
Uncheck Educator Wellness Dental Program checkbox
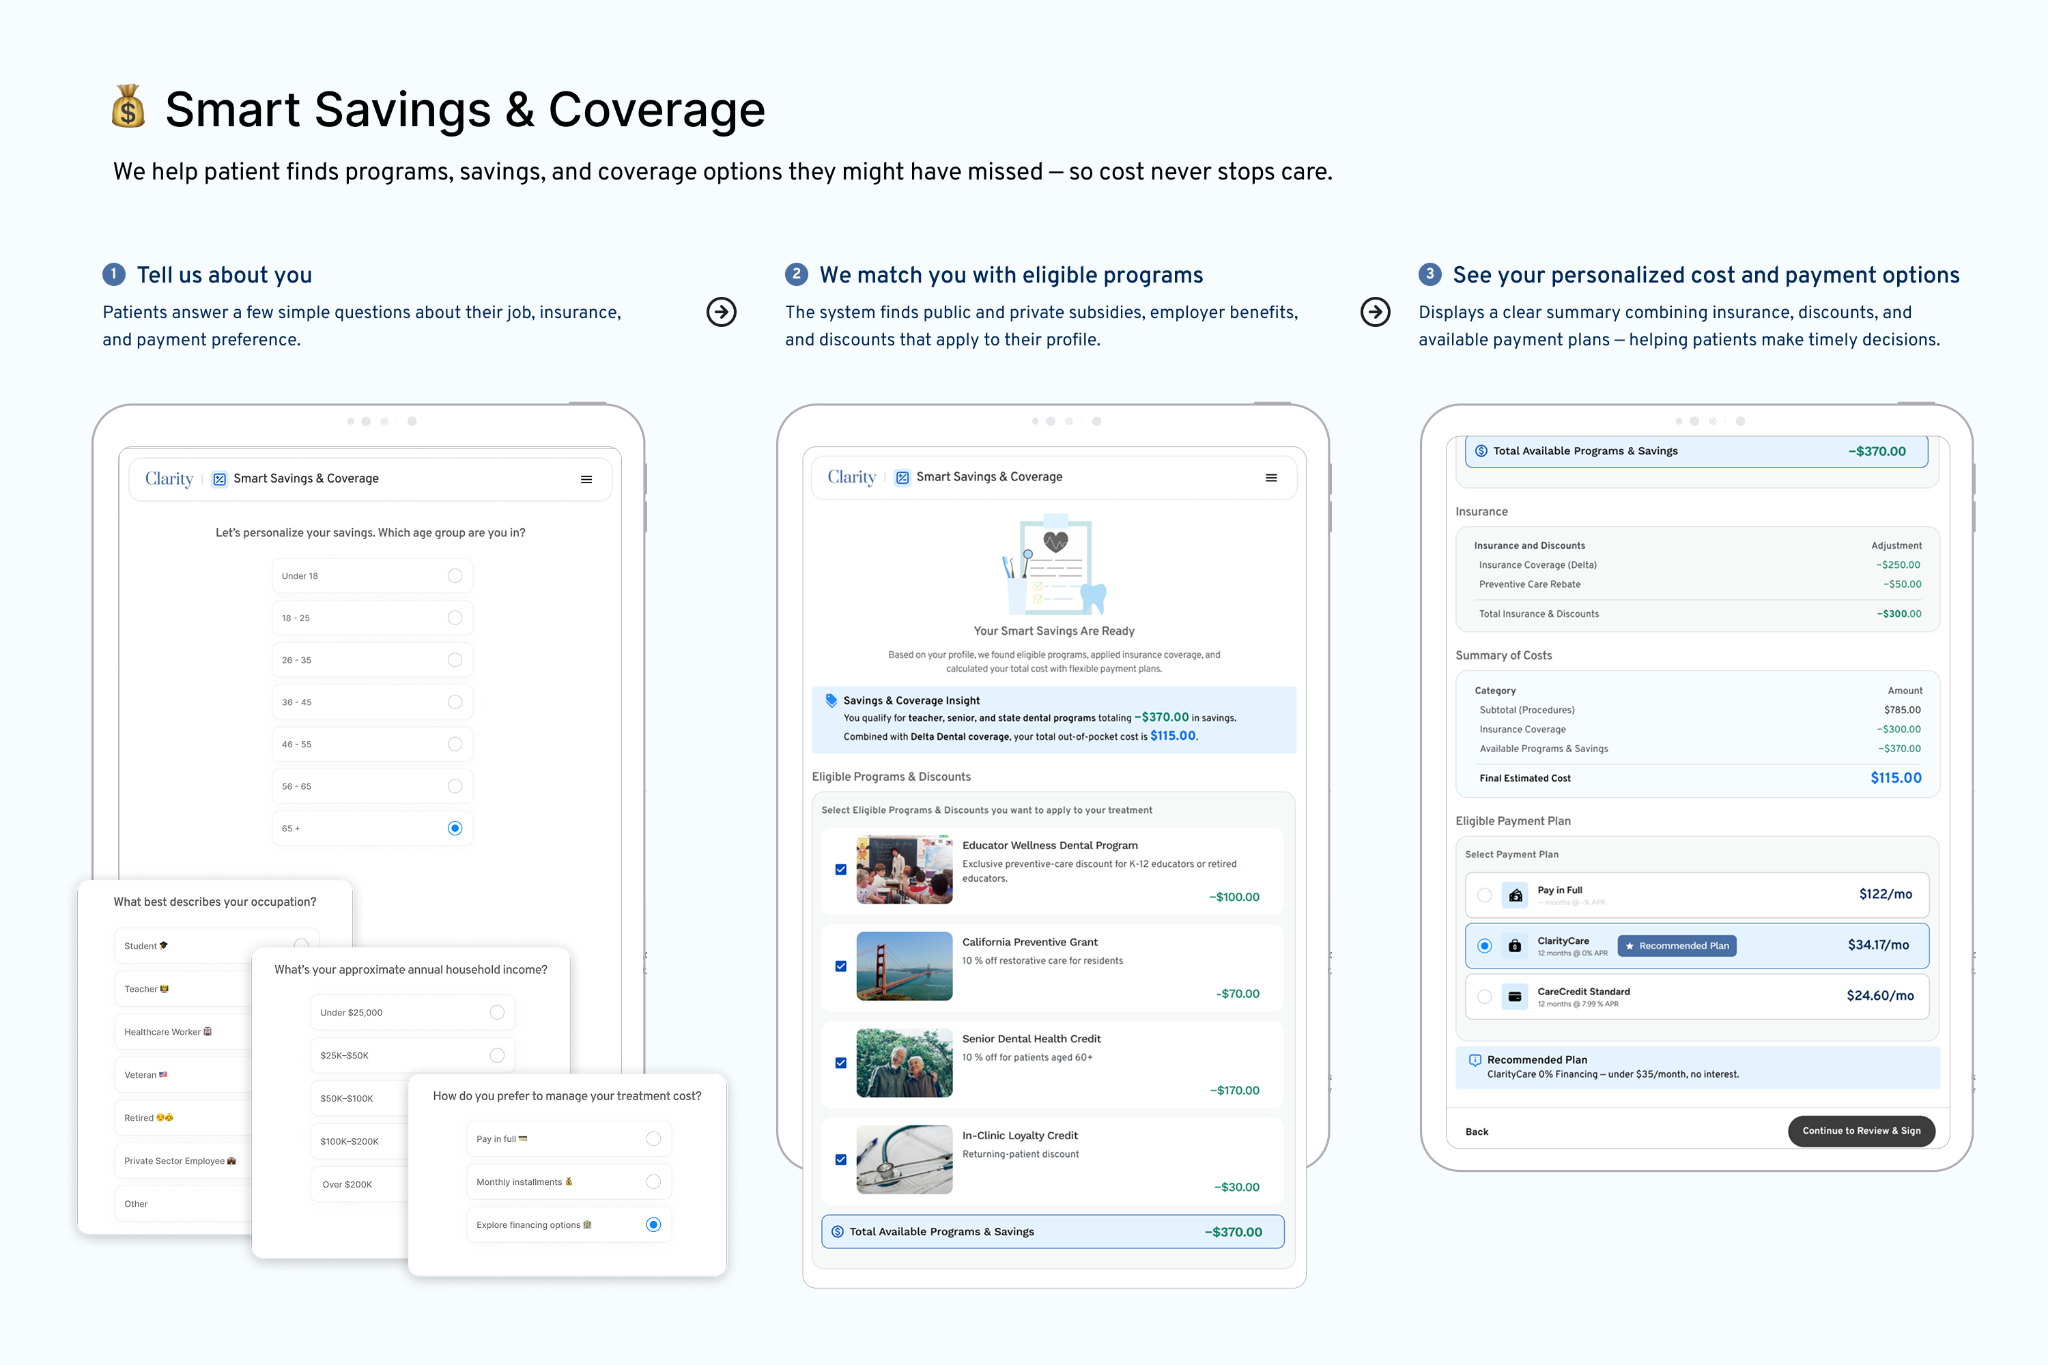point(841,870)
